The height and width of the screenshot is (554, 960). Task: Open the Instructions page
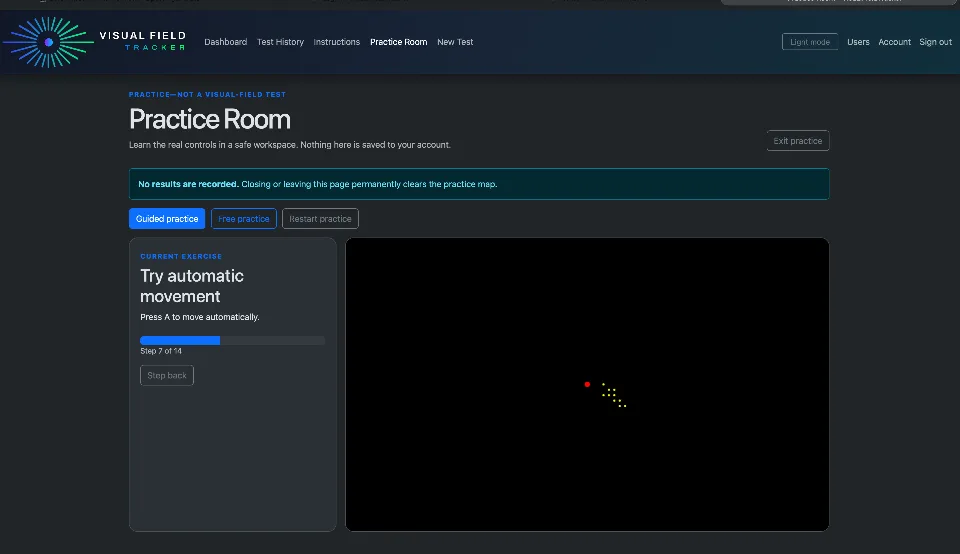[337, 42]
